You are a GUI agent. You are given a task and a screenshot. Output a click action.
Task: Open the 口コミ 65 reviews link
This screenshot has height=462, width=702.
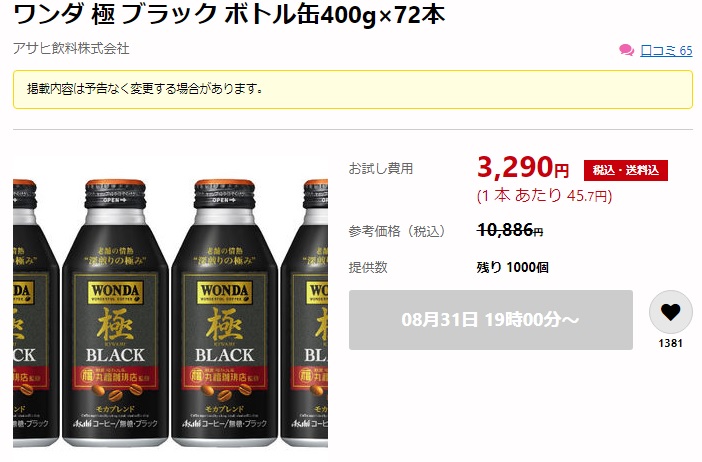click(666, 50)
